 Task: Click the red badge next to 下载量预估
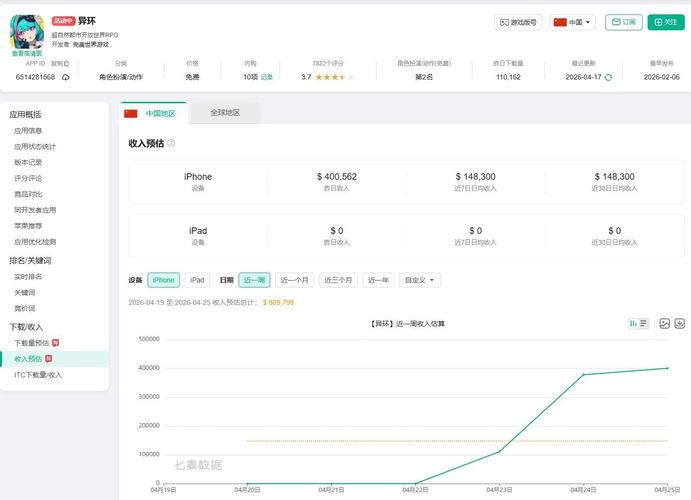[56, 343]
